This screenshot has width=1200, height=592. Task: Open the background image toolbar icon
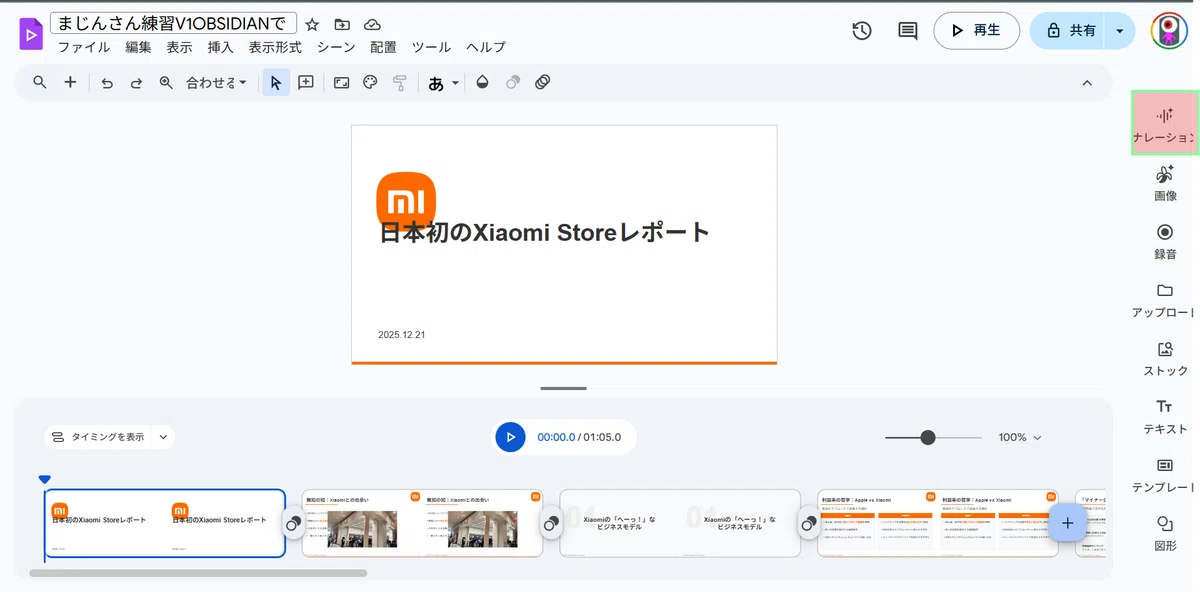(341, 83)
